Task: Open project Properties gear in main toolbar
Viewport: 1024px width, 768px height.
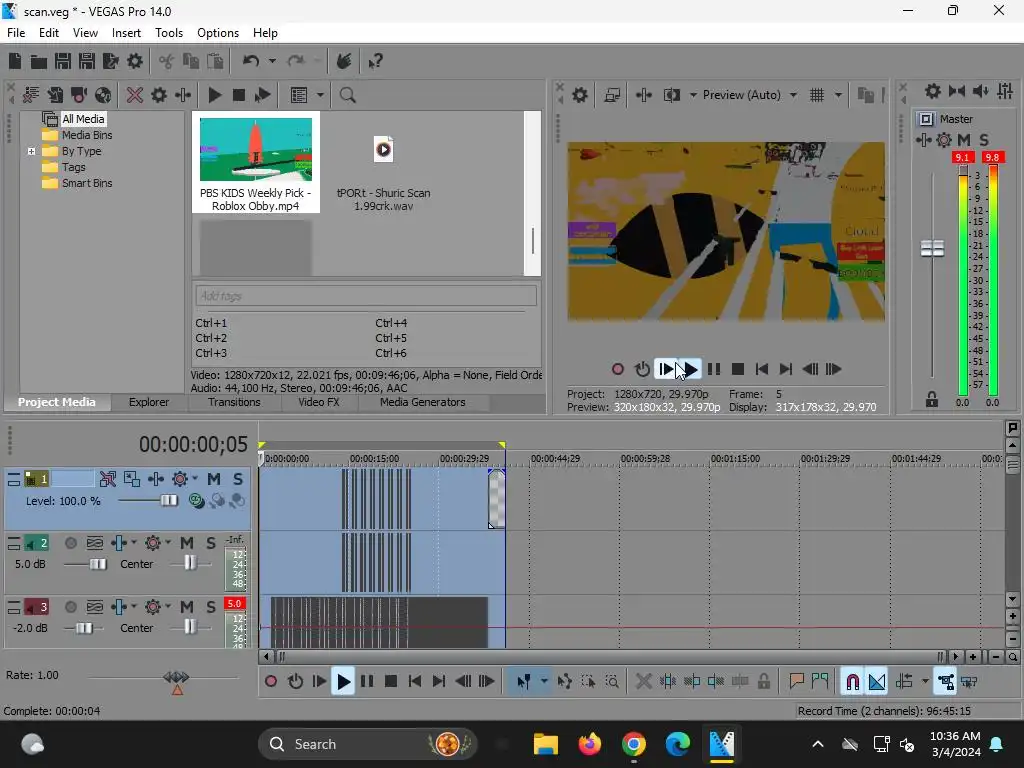Action: [135, 61]
